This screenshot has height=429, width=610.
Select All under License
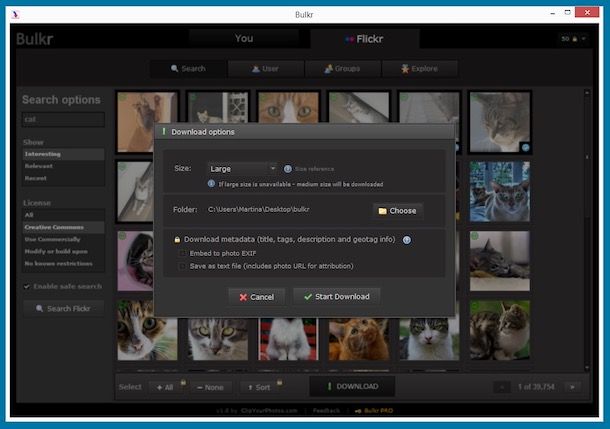click(63, 215)
